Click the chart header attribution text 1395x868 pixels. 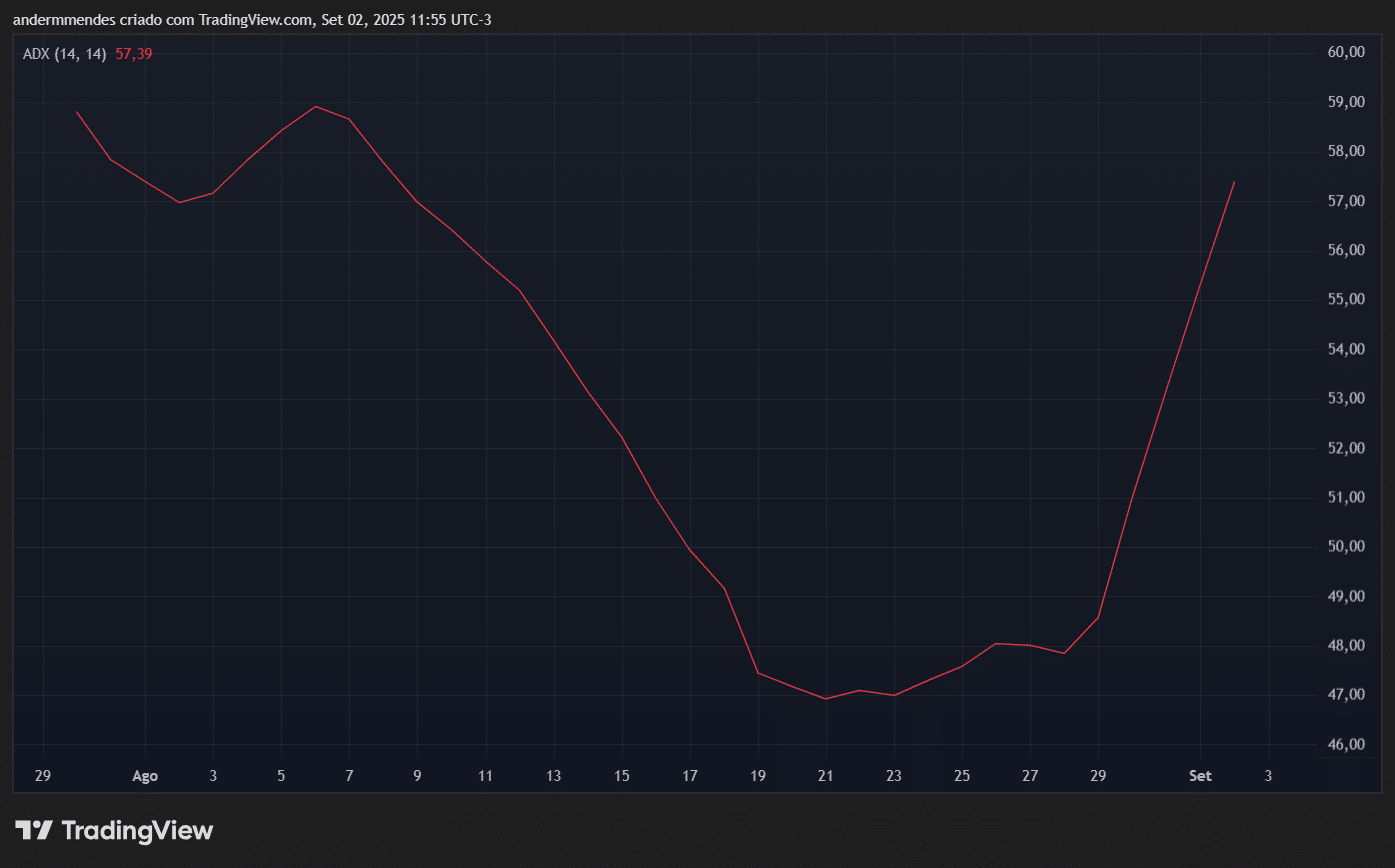[x=251, y=19]
